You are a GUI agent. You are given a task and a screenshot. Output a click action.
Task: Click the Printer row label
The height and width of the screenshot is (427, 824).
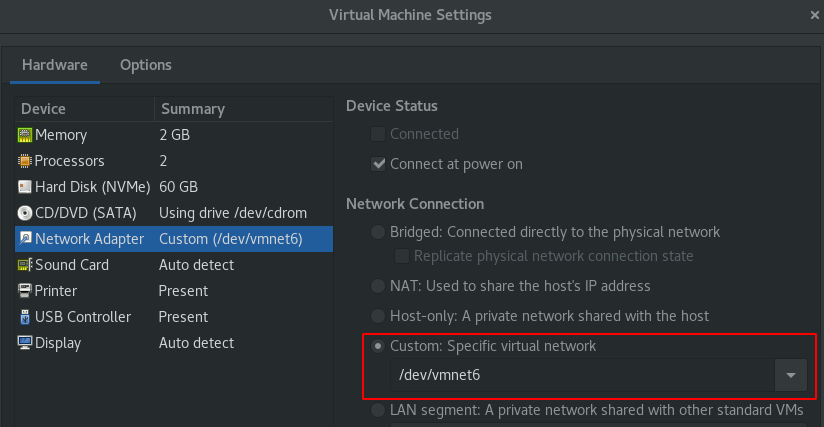pos(56,291)
